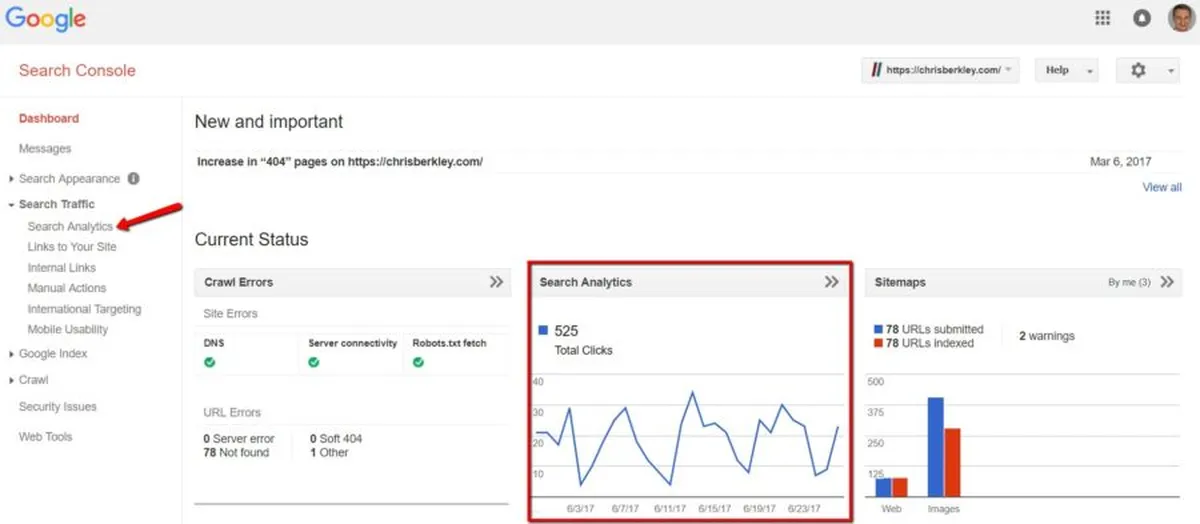Click the DNS green check icon
Image resolution: width=1200 pixels, height=524 pixels.
210,362
